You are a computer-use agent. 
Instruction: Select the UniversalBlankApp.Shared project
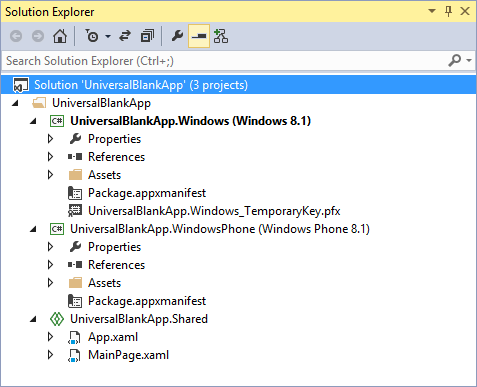139,319
